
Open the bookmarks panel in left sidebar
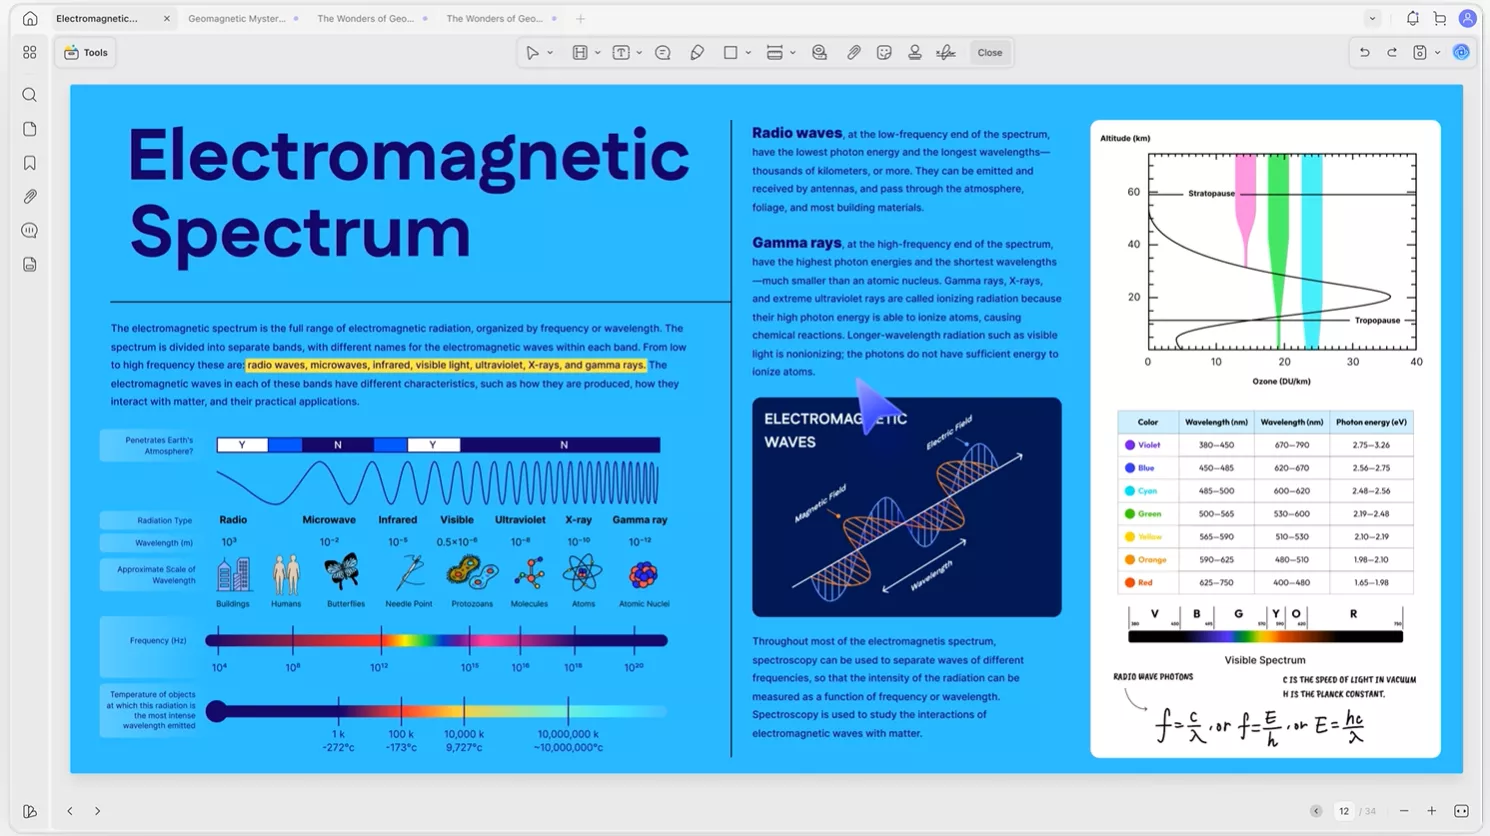tap(30, 163)
